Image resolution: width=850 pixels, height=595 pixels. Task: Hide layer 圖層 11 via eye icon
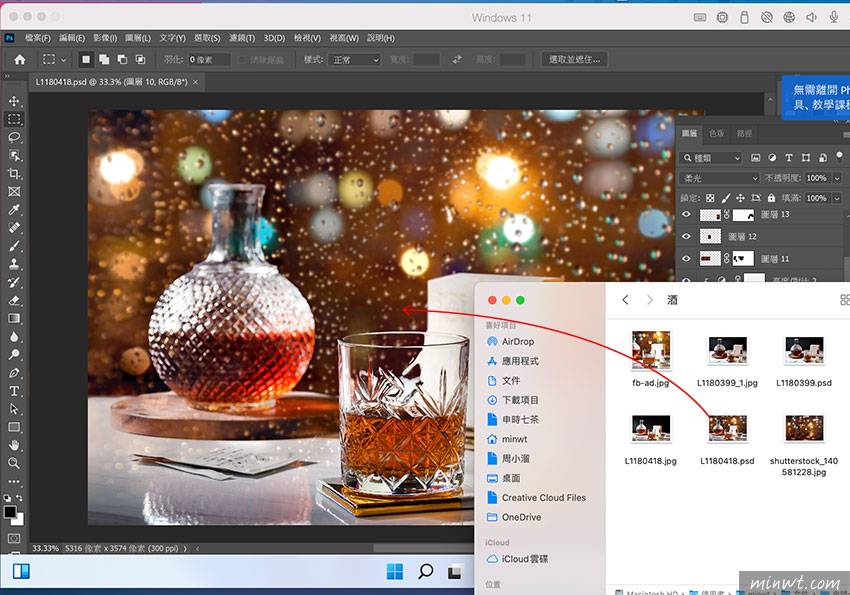[686, 259]
